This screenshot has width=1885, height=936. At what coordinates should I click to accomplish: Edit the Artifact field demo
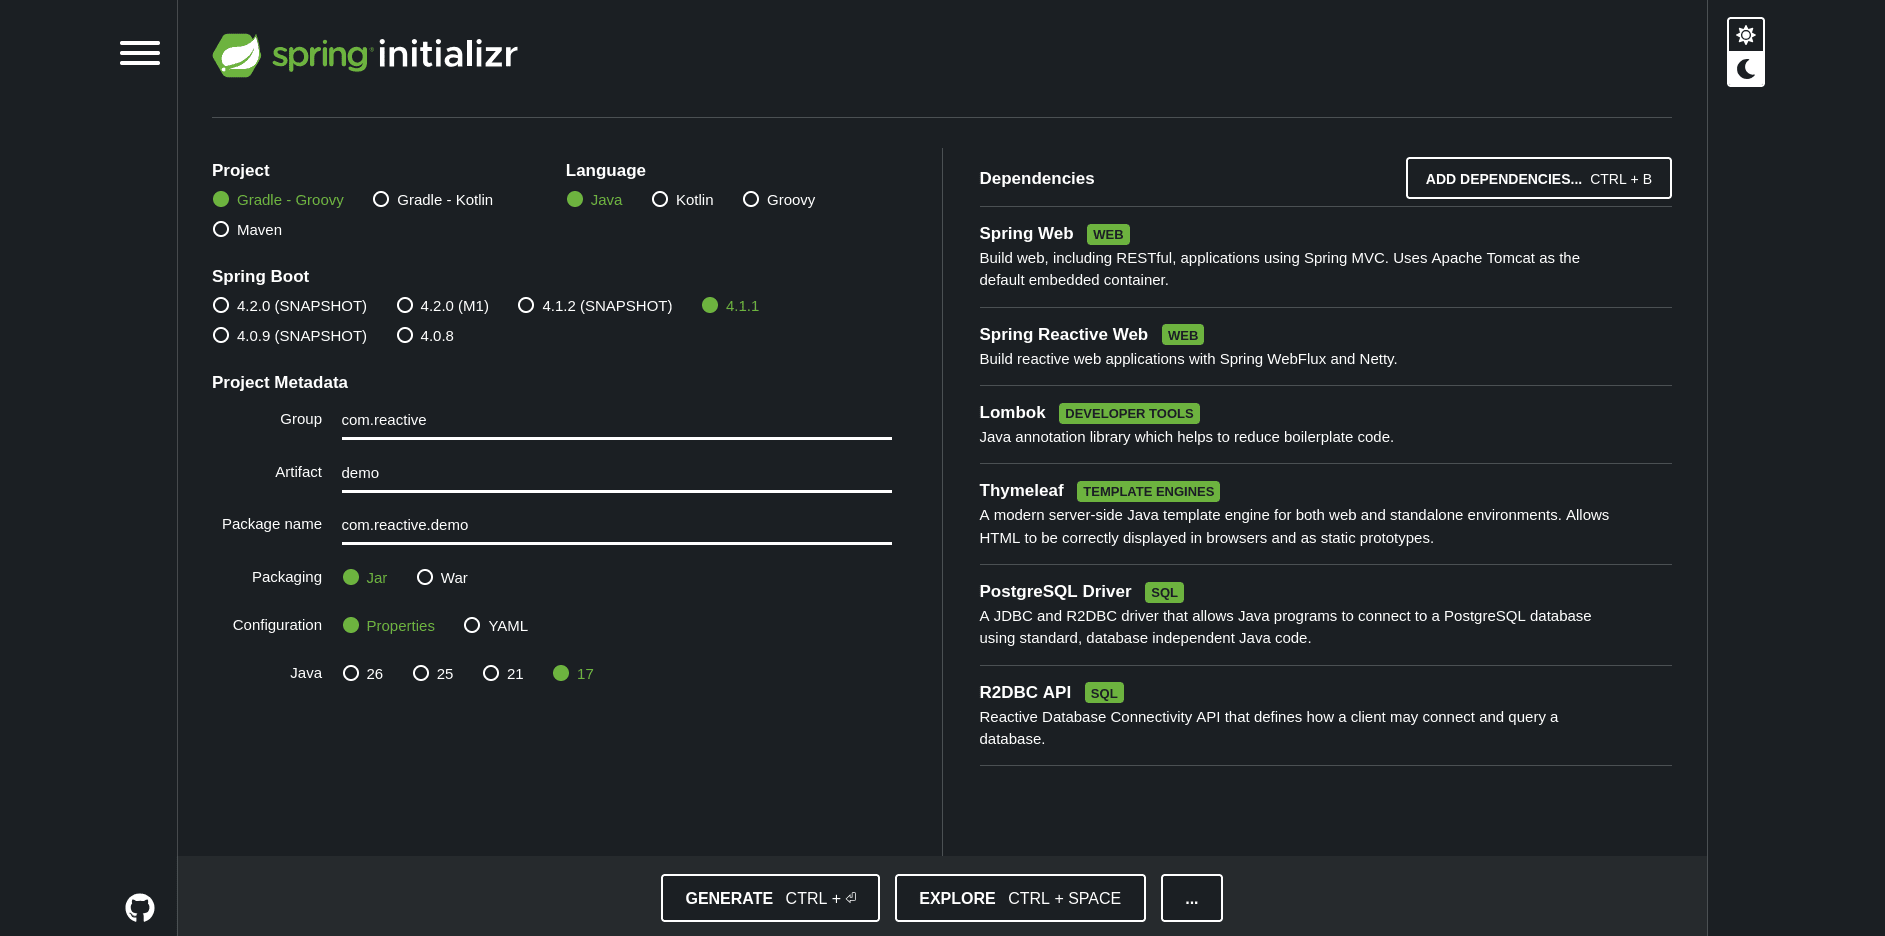tap(616, 473)
